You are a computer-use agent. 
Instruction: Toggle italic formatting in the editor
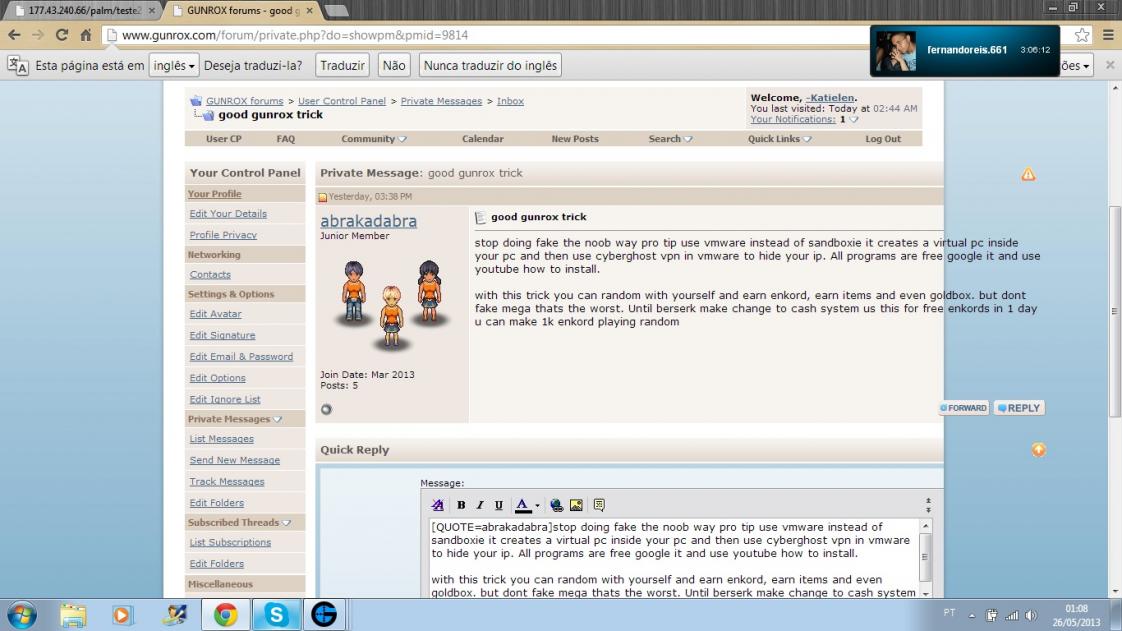tap(480, 505)
